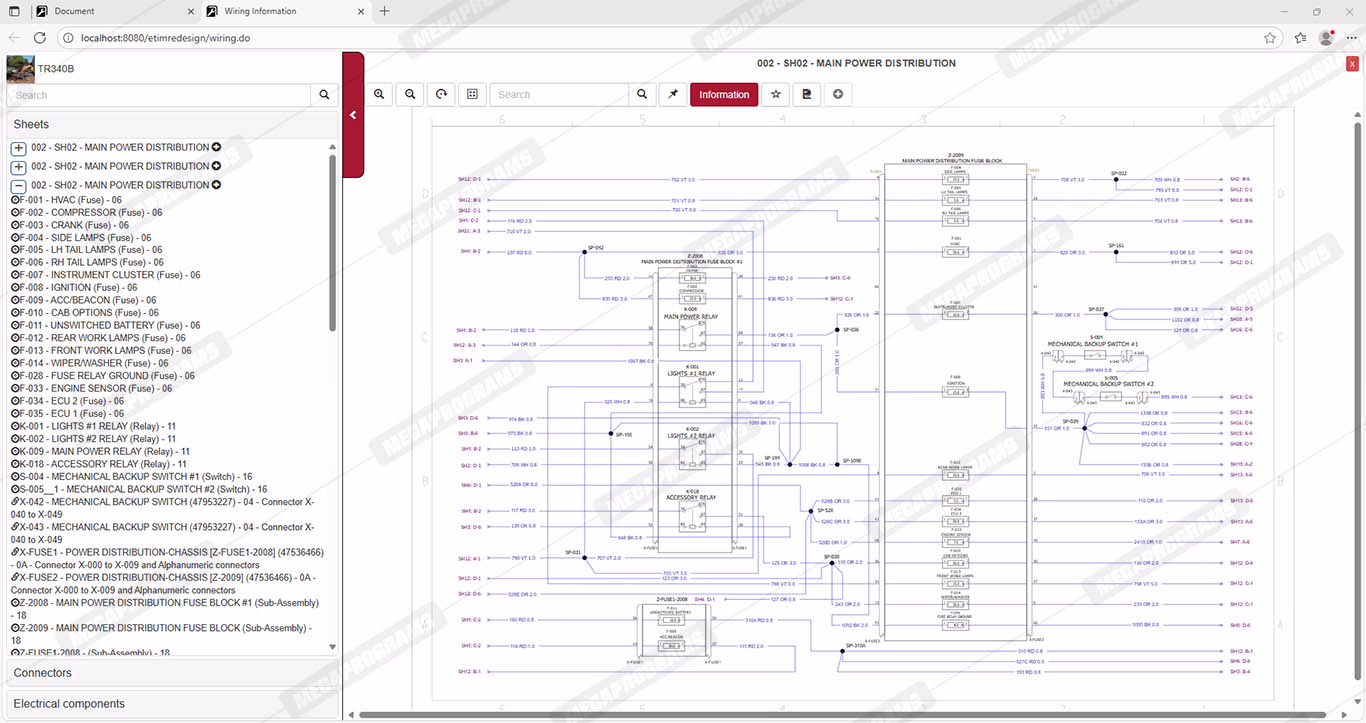Click the diagram search magnifier button

point(642,94)
